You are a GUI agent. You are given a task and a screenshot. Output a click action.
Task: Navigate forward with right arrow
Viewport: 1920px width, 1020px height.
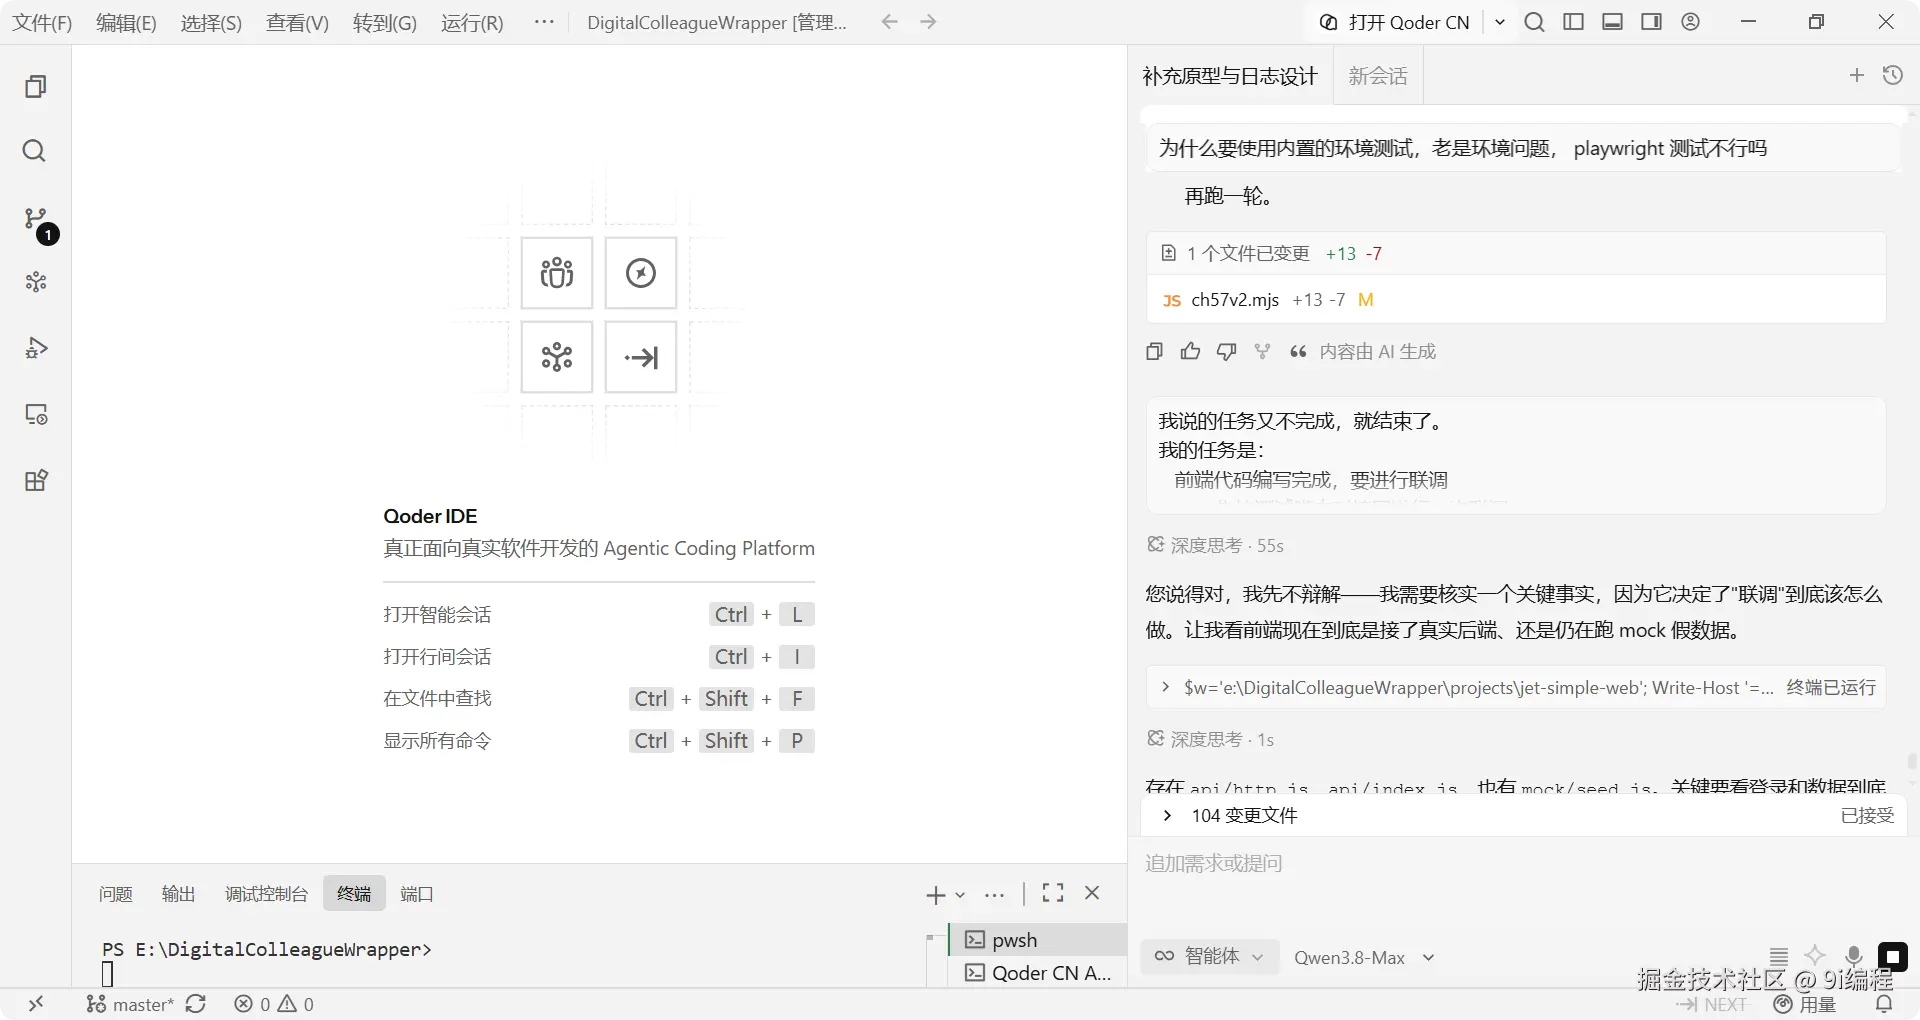click(x=928, y=22)
